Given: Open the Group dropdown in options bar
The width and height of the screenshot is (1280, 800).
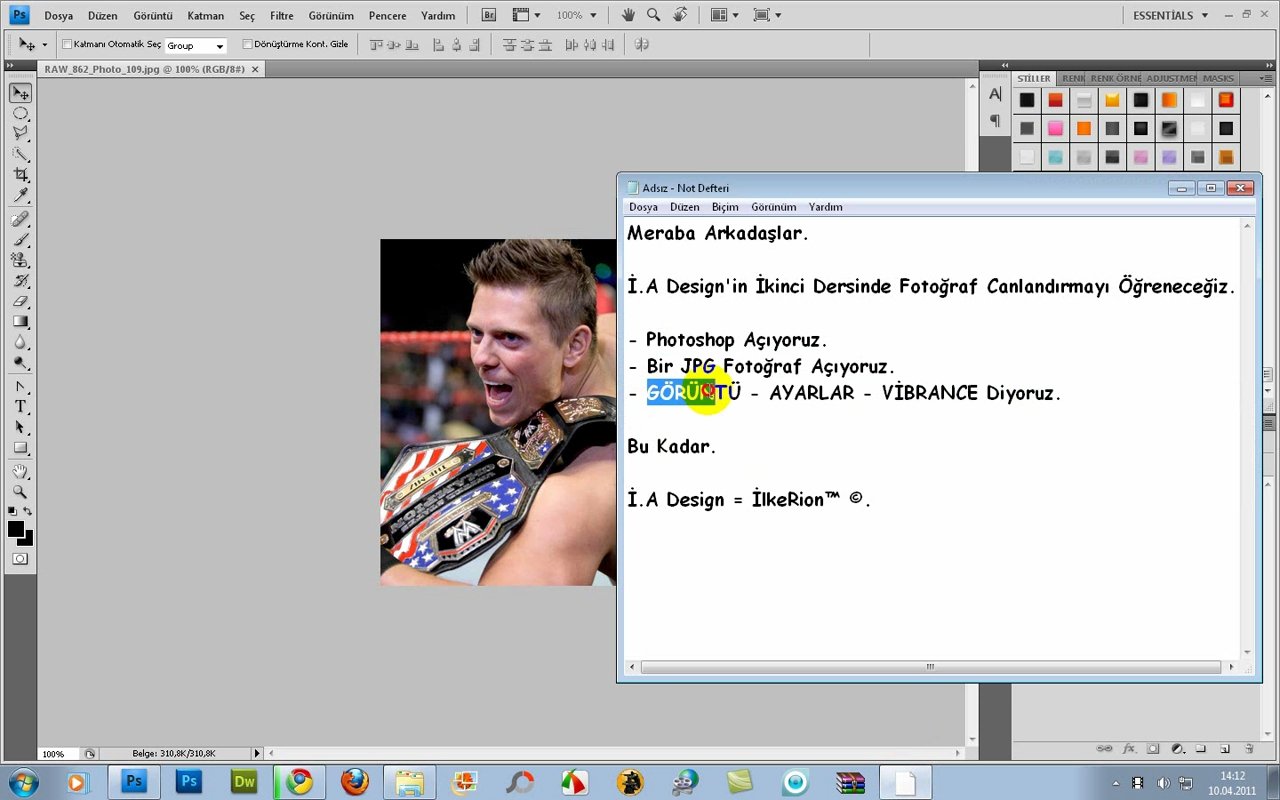Looking at the screenshot, I should coord(196,46).
